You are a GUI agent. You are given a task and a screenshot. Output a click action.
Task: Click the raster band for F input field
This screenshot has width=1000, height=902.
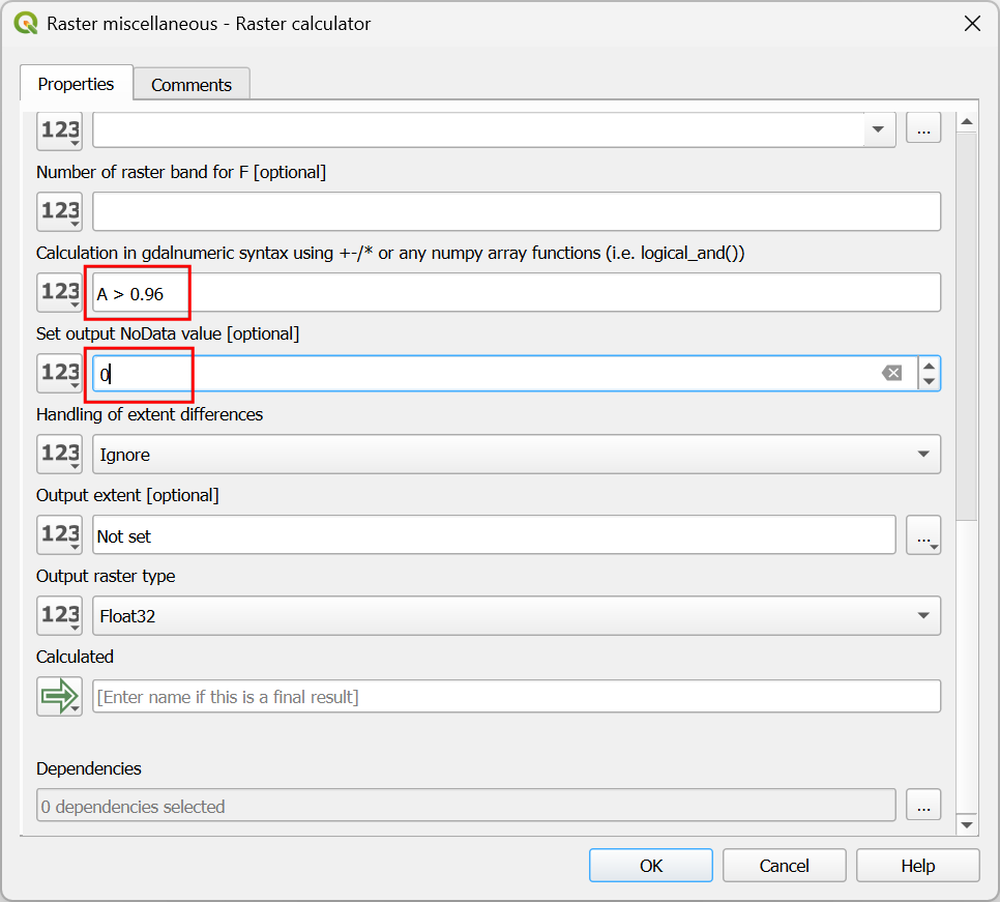(x=517, y=212)
